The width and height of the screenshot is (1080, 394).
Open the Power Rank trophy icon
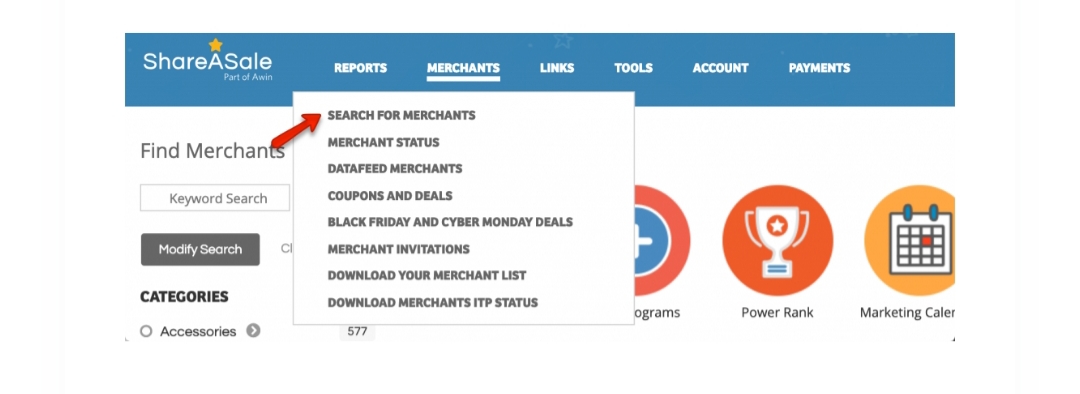coord(777,241)
